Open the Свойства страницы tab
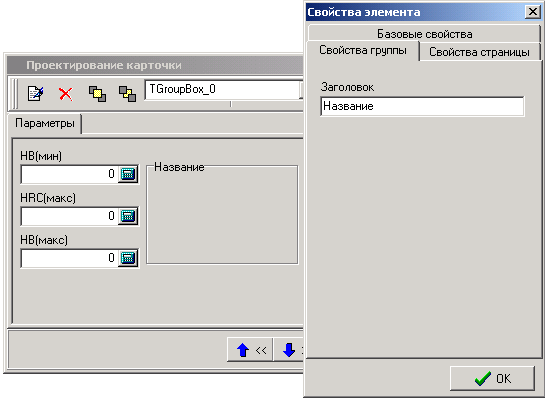545x398 pixels. [x=479, y=52]
